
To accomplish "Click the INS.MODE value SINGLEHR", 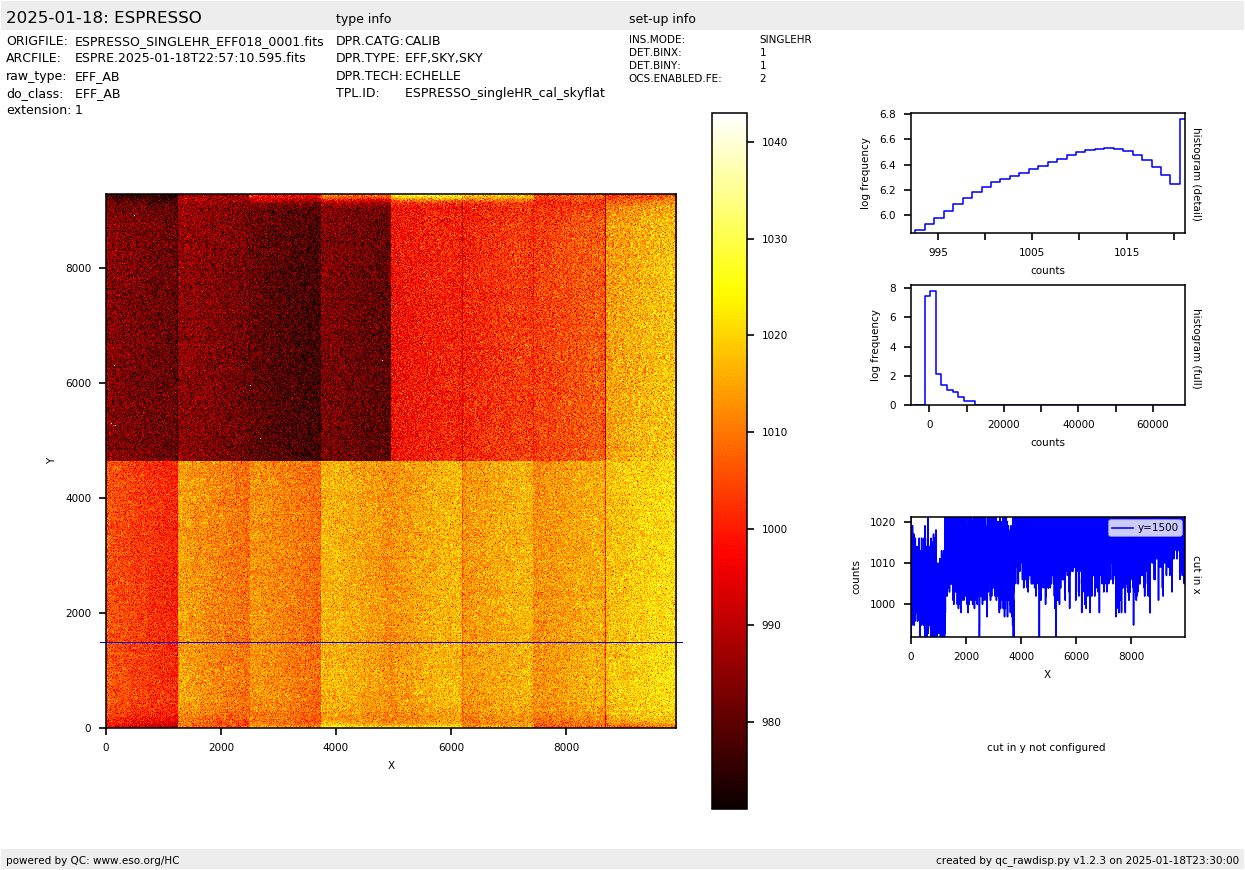I will pyautogui.click(x=785, y=40).
